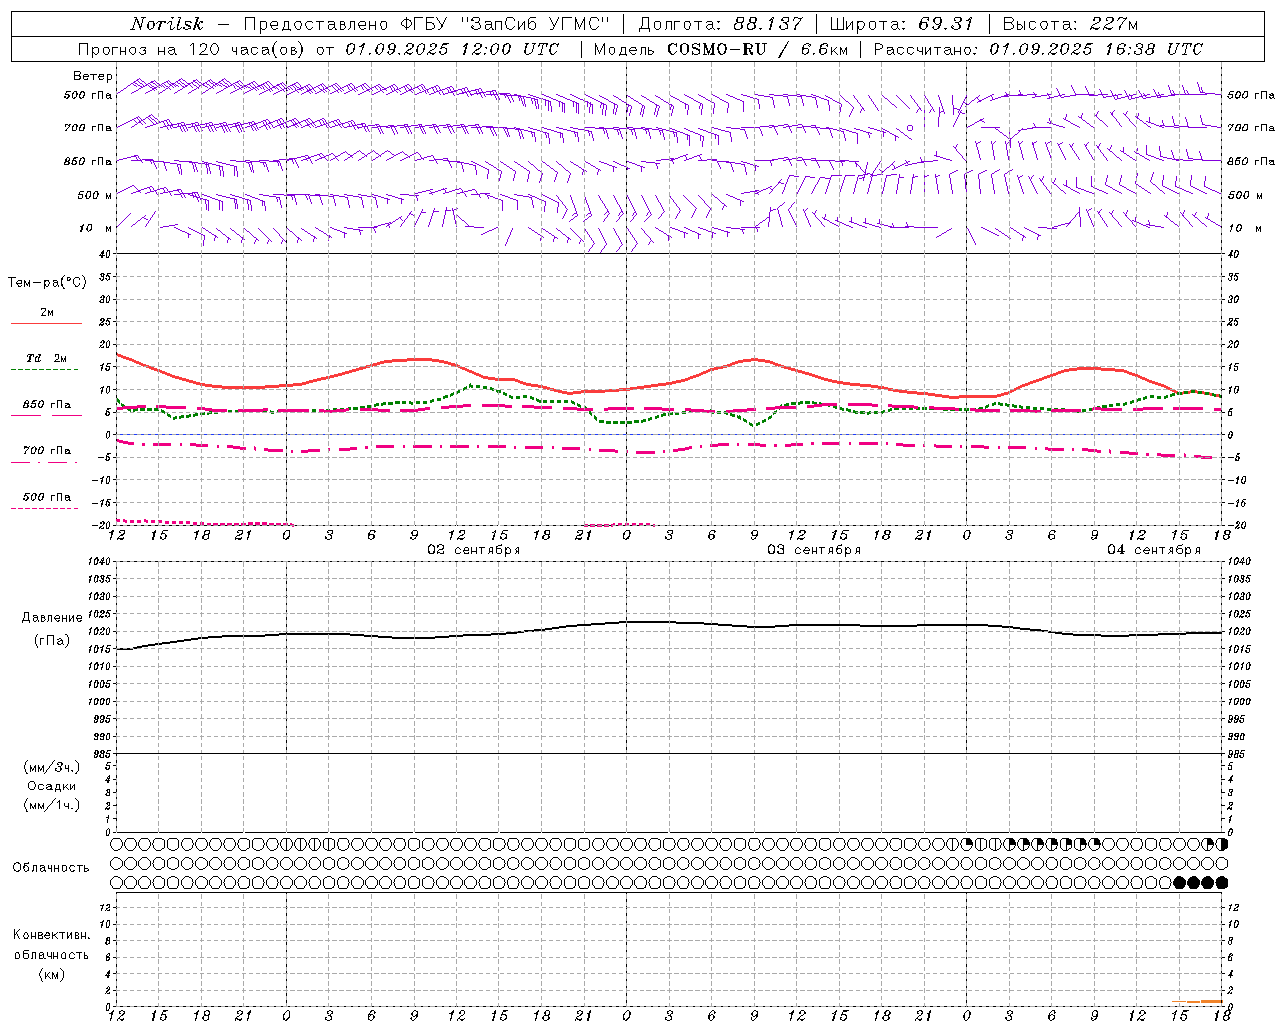Click the Давление pressure panel label
Screen dimensions: 1280x1024
tap(52, 618)
